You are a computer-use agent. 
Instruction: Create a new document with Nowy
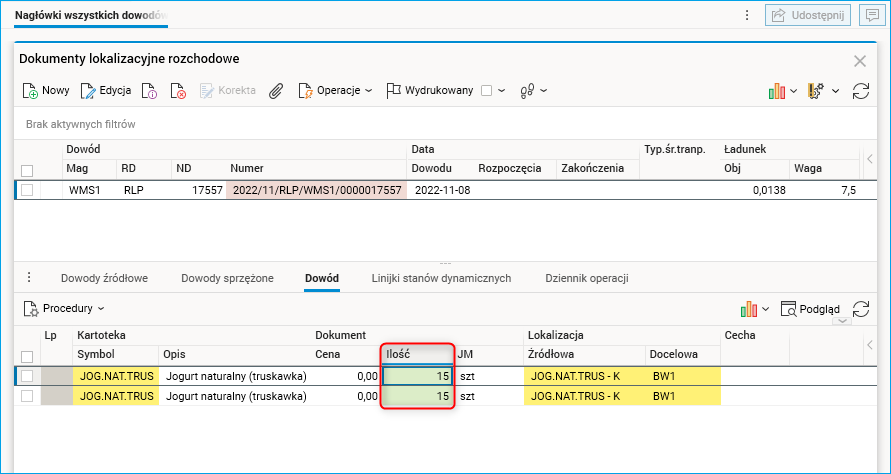click(46, 90)
